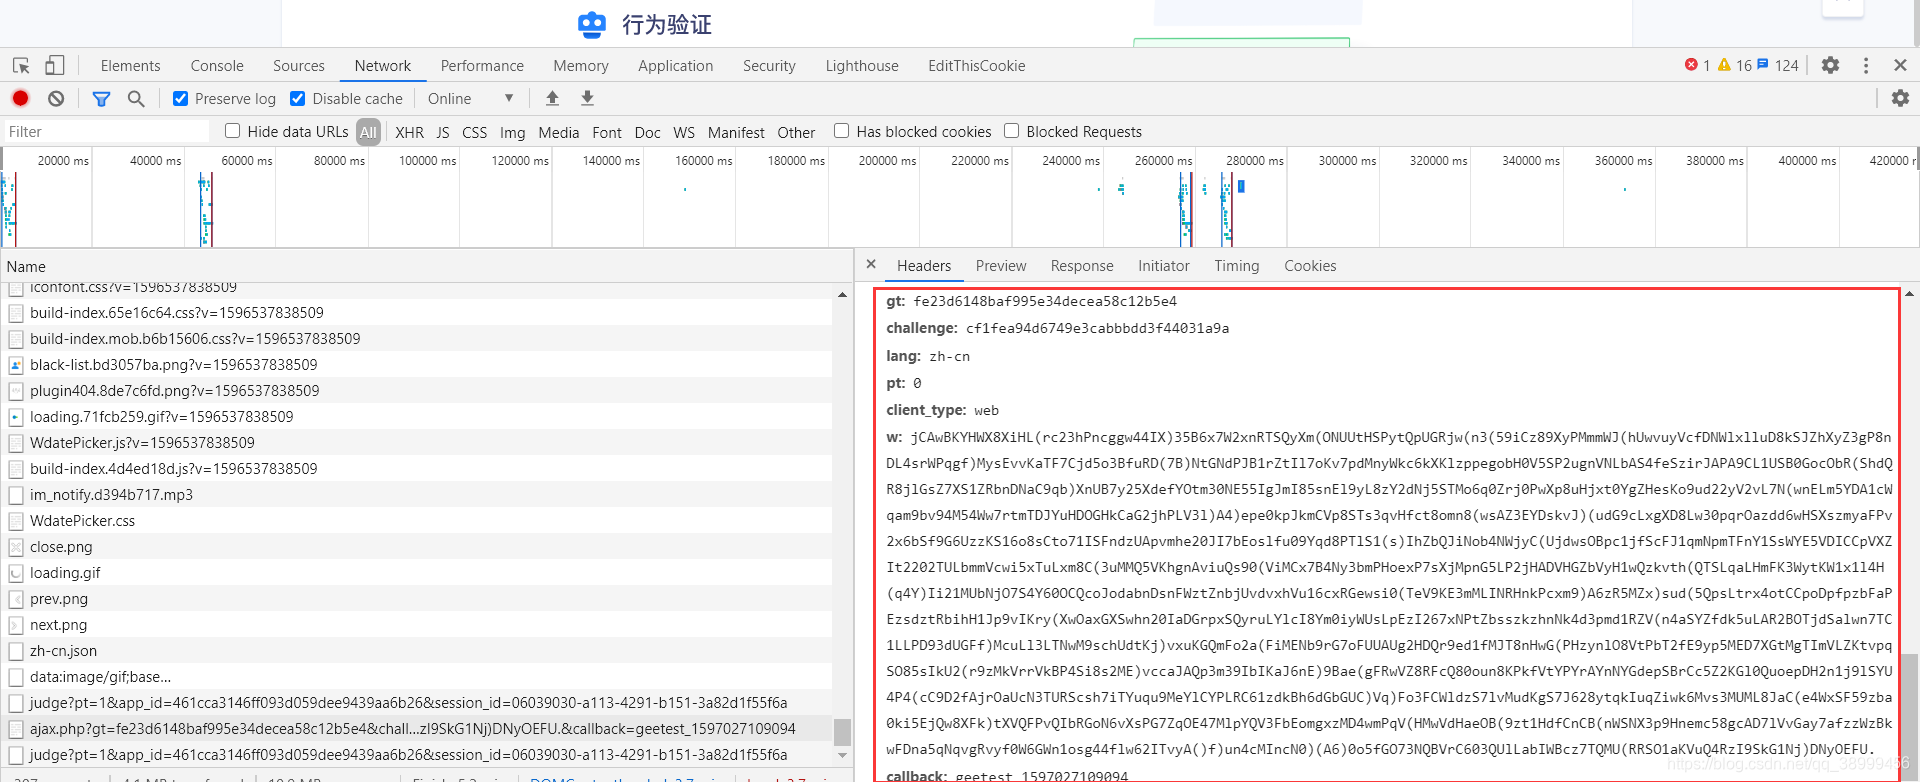
Task: Switch to the Sources tab
Action: pos(299,65)
